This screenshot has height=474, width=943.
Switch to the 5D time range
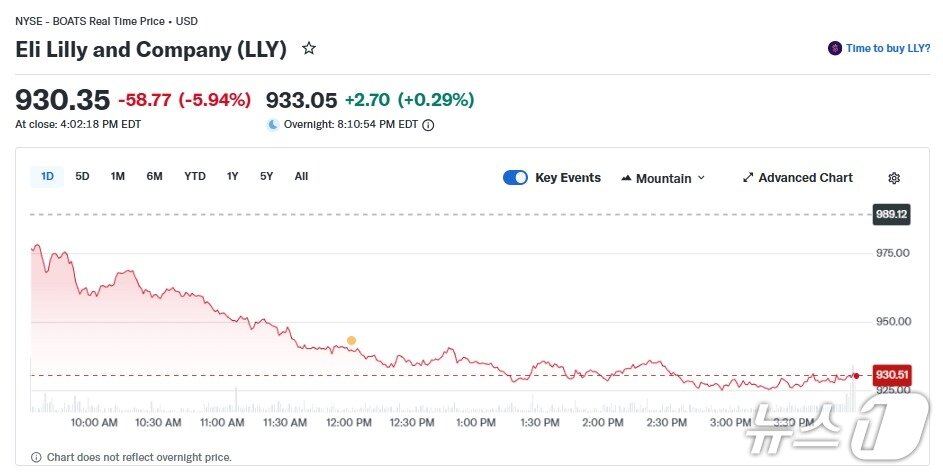coord(82,177)
